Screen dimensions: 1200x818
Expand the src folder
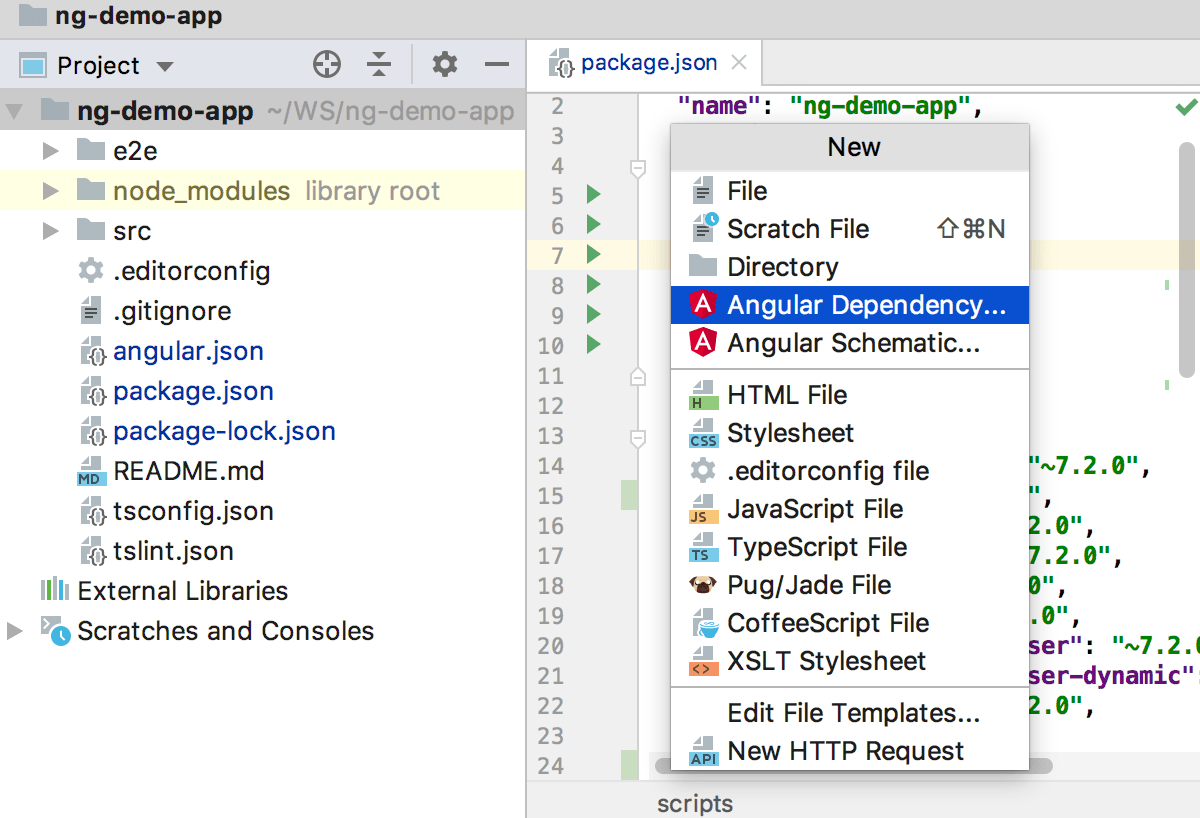(x=52, y=231)
